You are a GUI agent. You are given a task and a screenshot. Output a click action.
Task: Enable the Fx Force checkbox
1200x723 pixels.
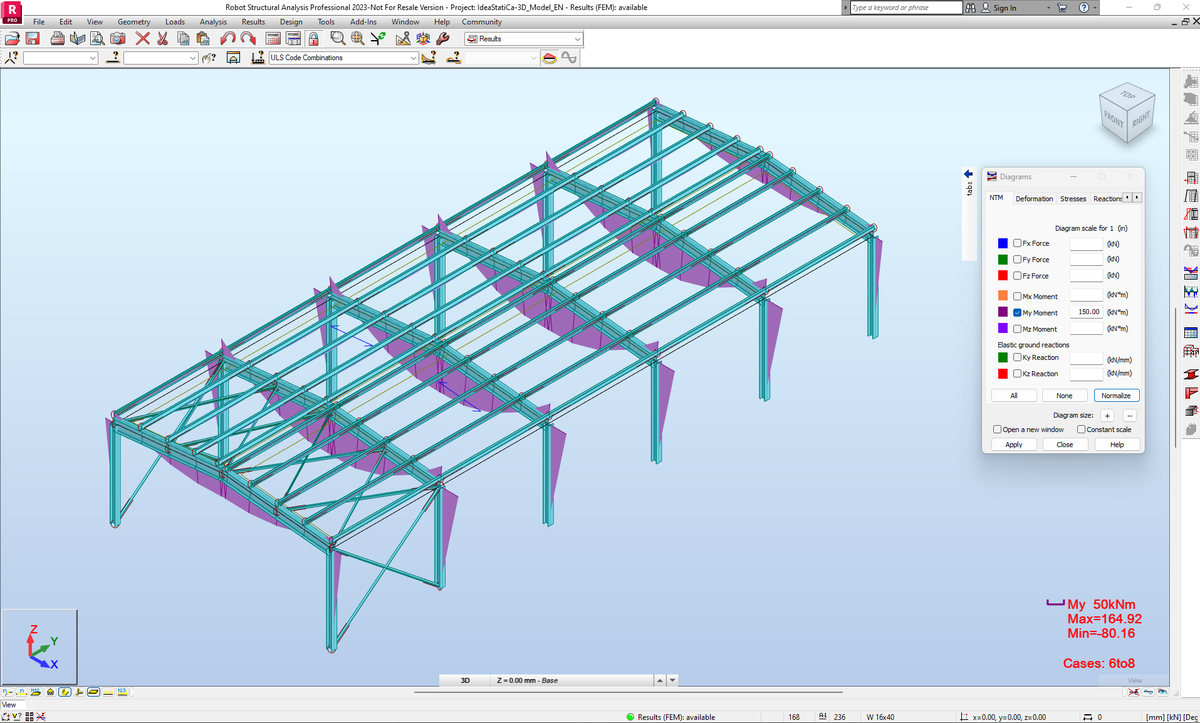click(1015, 243)
